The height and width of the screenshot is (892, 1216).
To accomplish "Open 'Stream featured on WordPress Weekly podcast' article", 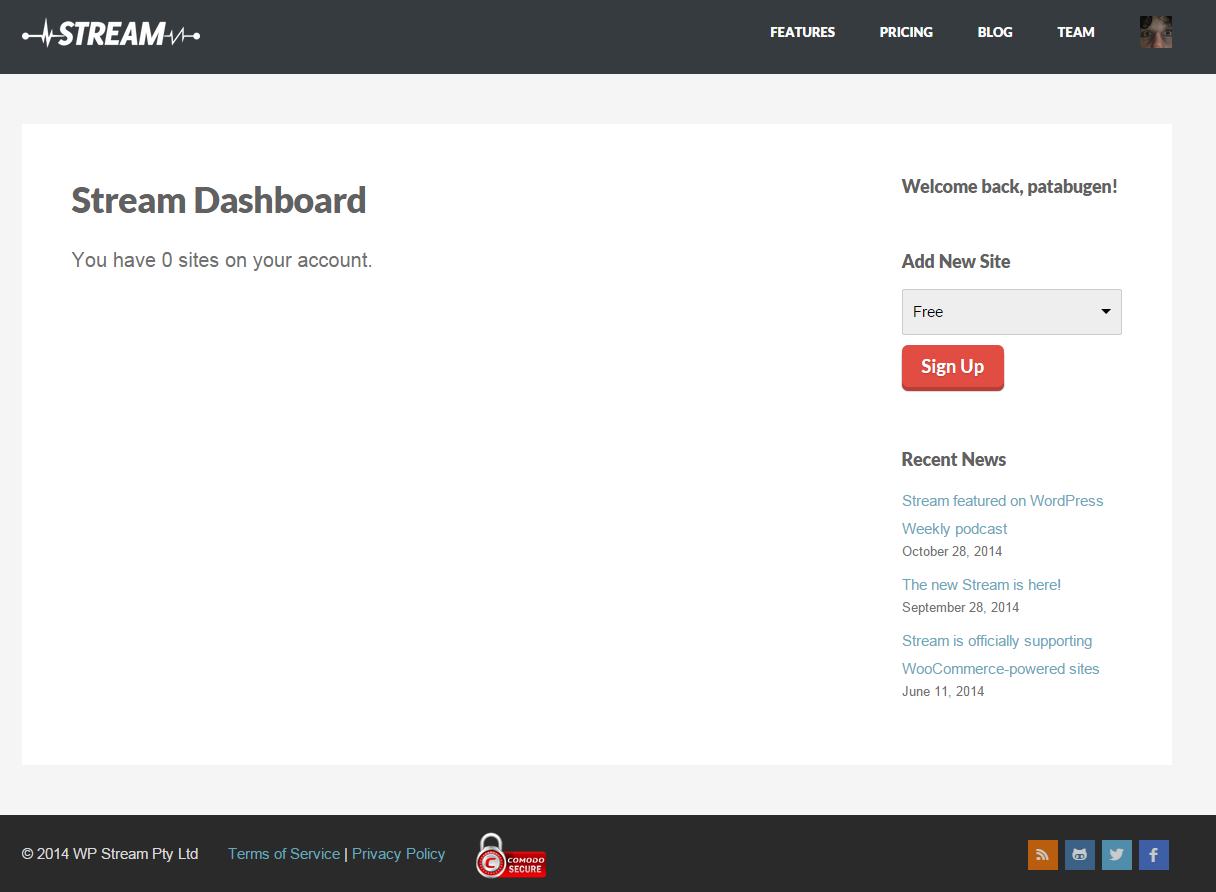I will (x=1002, y=514).
